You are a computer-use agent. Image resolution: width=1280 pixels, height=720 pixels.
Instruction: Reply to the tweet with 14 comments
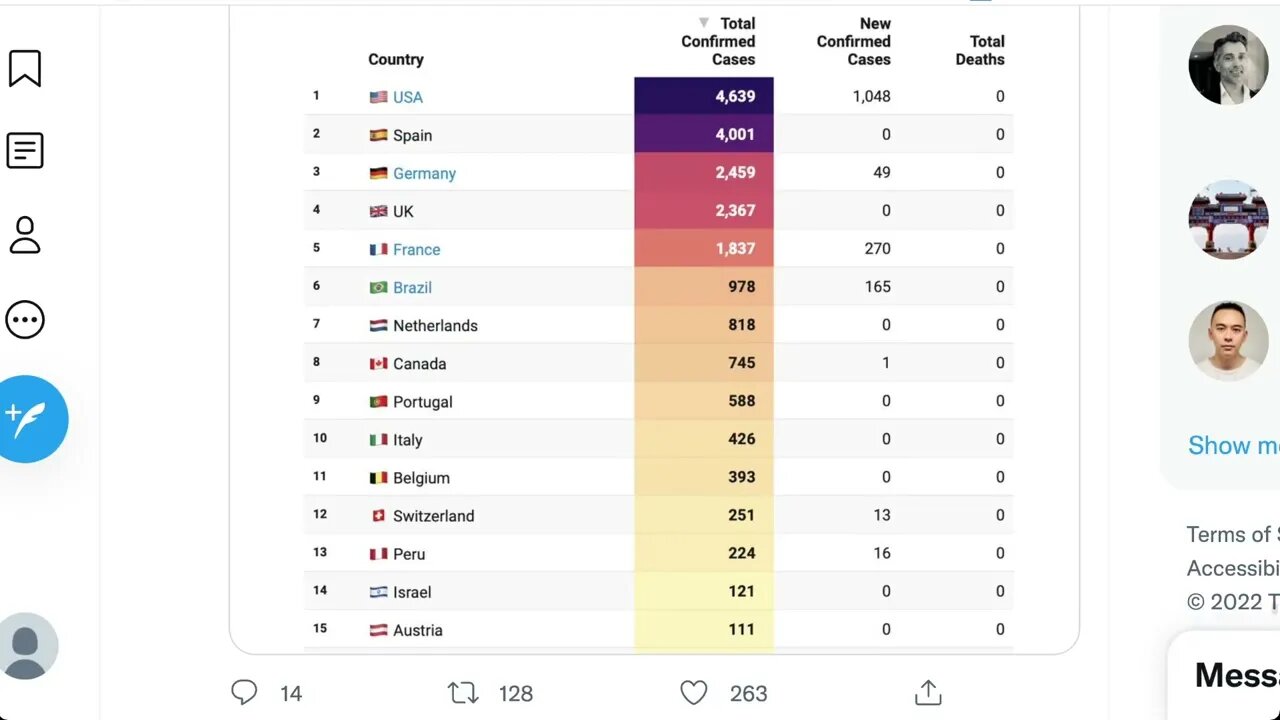pyautogui.click(x=244, y=692)
